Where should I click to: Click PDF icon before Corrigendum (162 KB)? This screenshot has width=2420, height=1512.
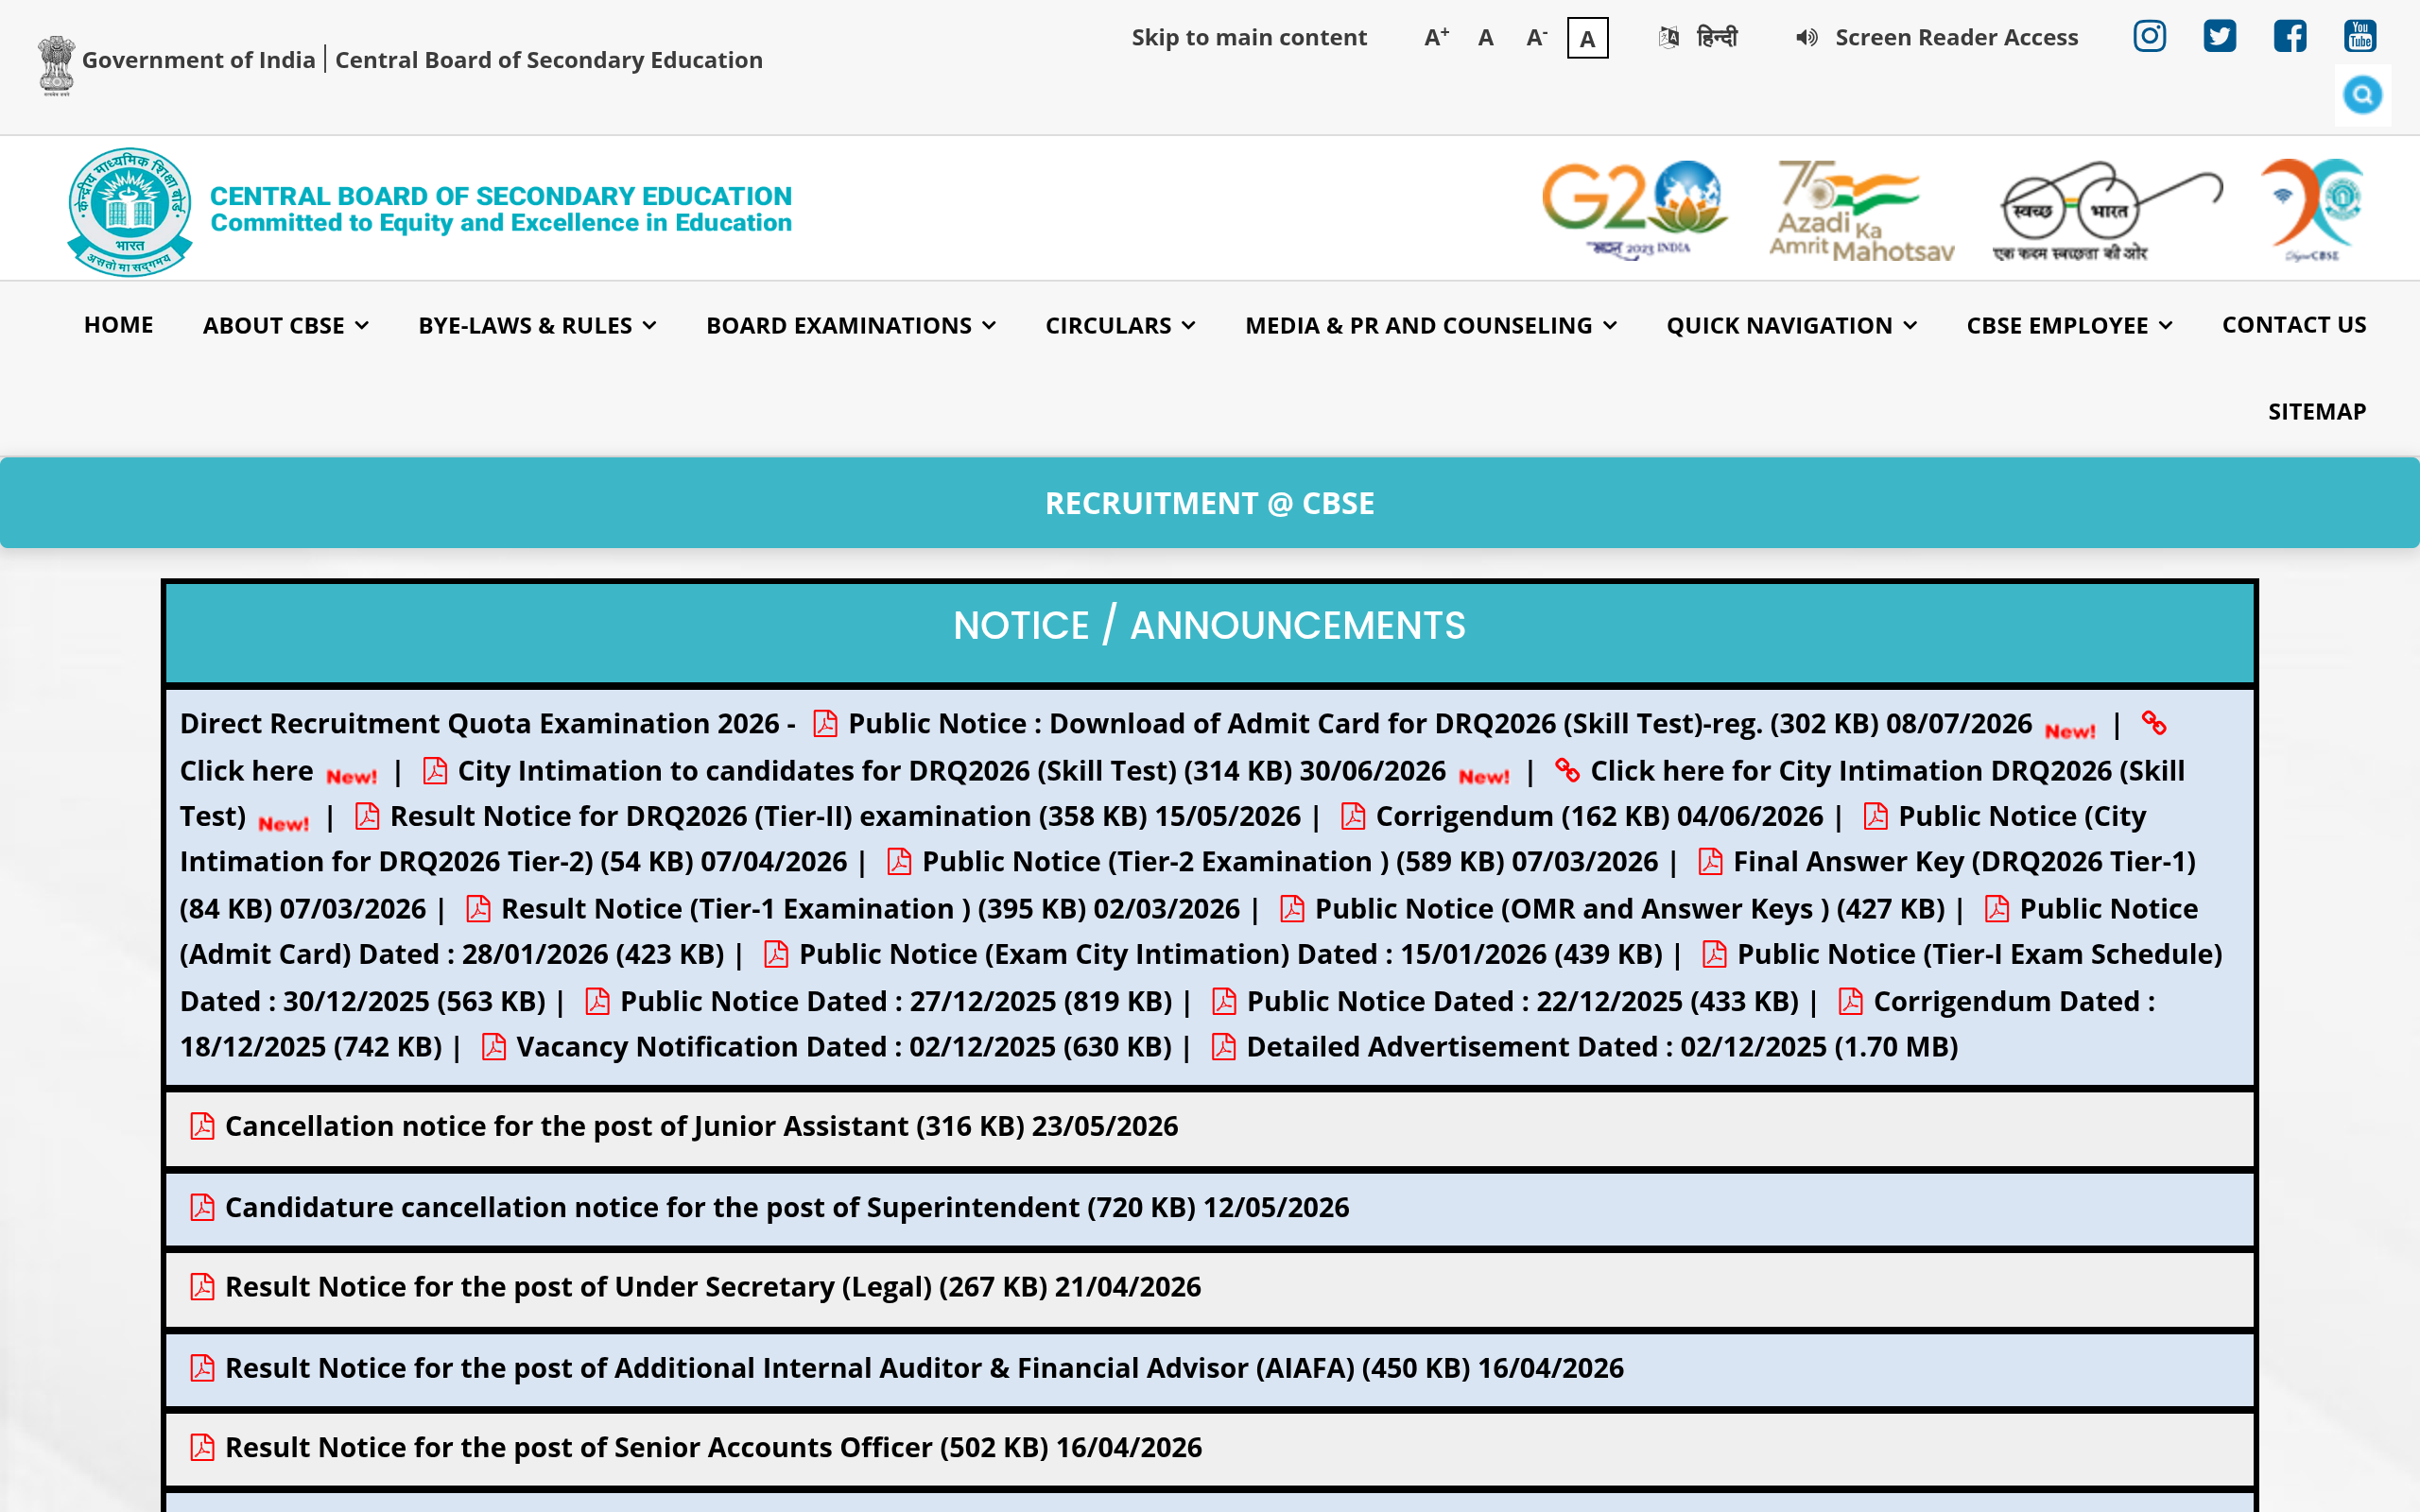[1353, 816]
